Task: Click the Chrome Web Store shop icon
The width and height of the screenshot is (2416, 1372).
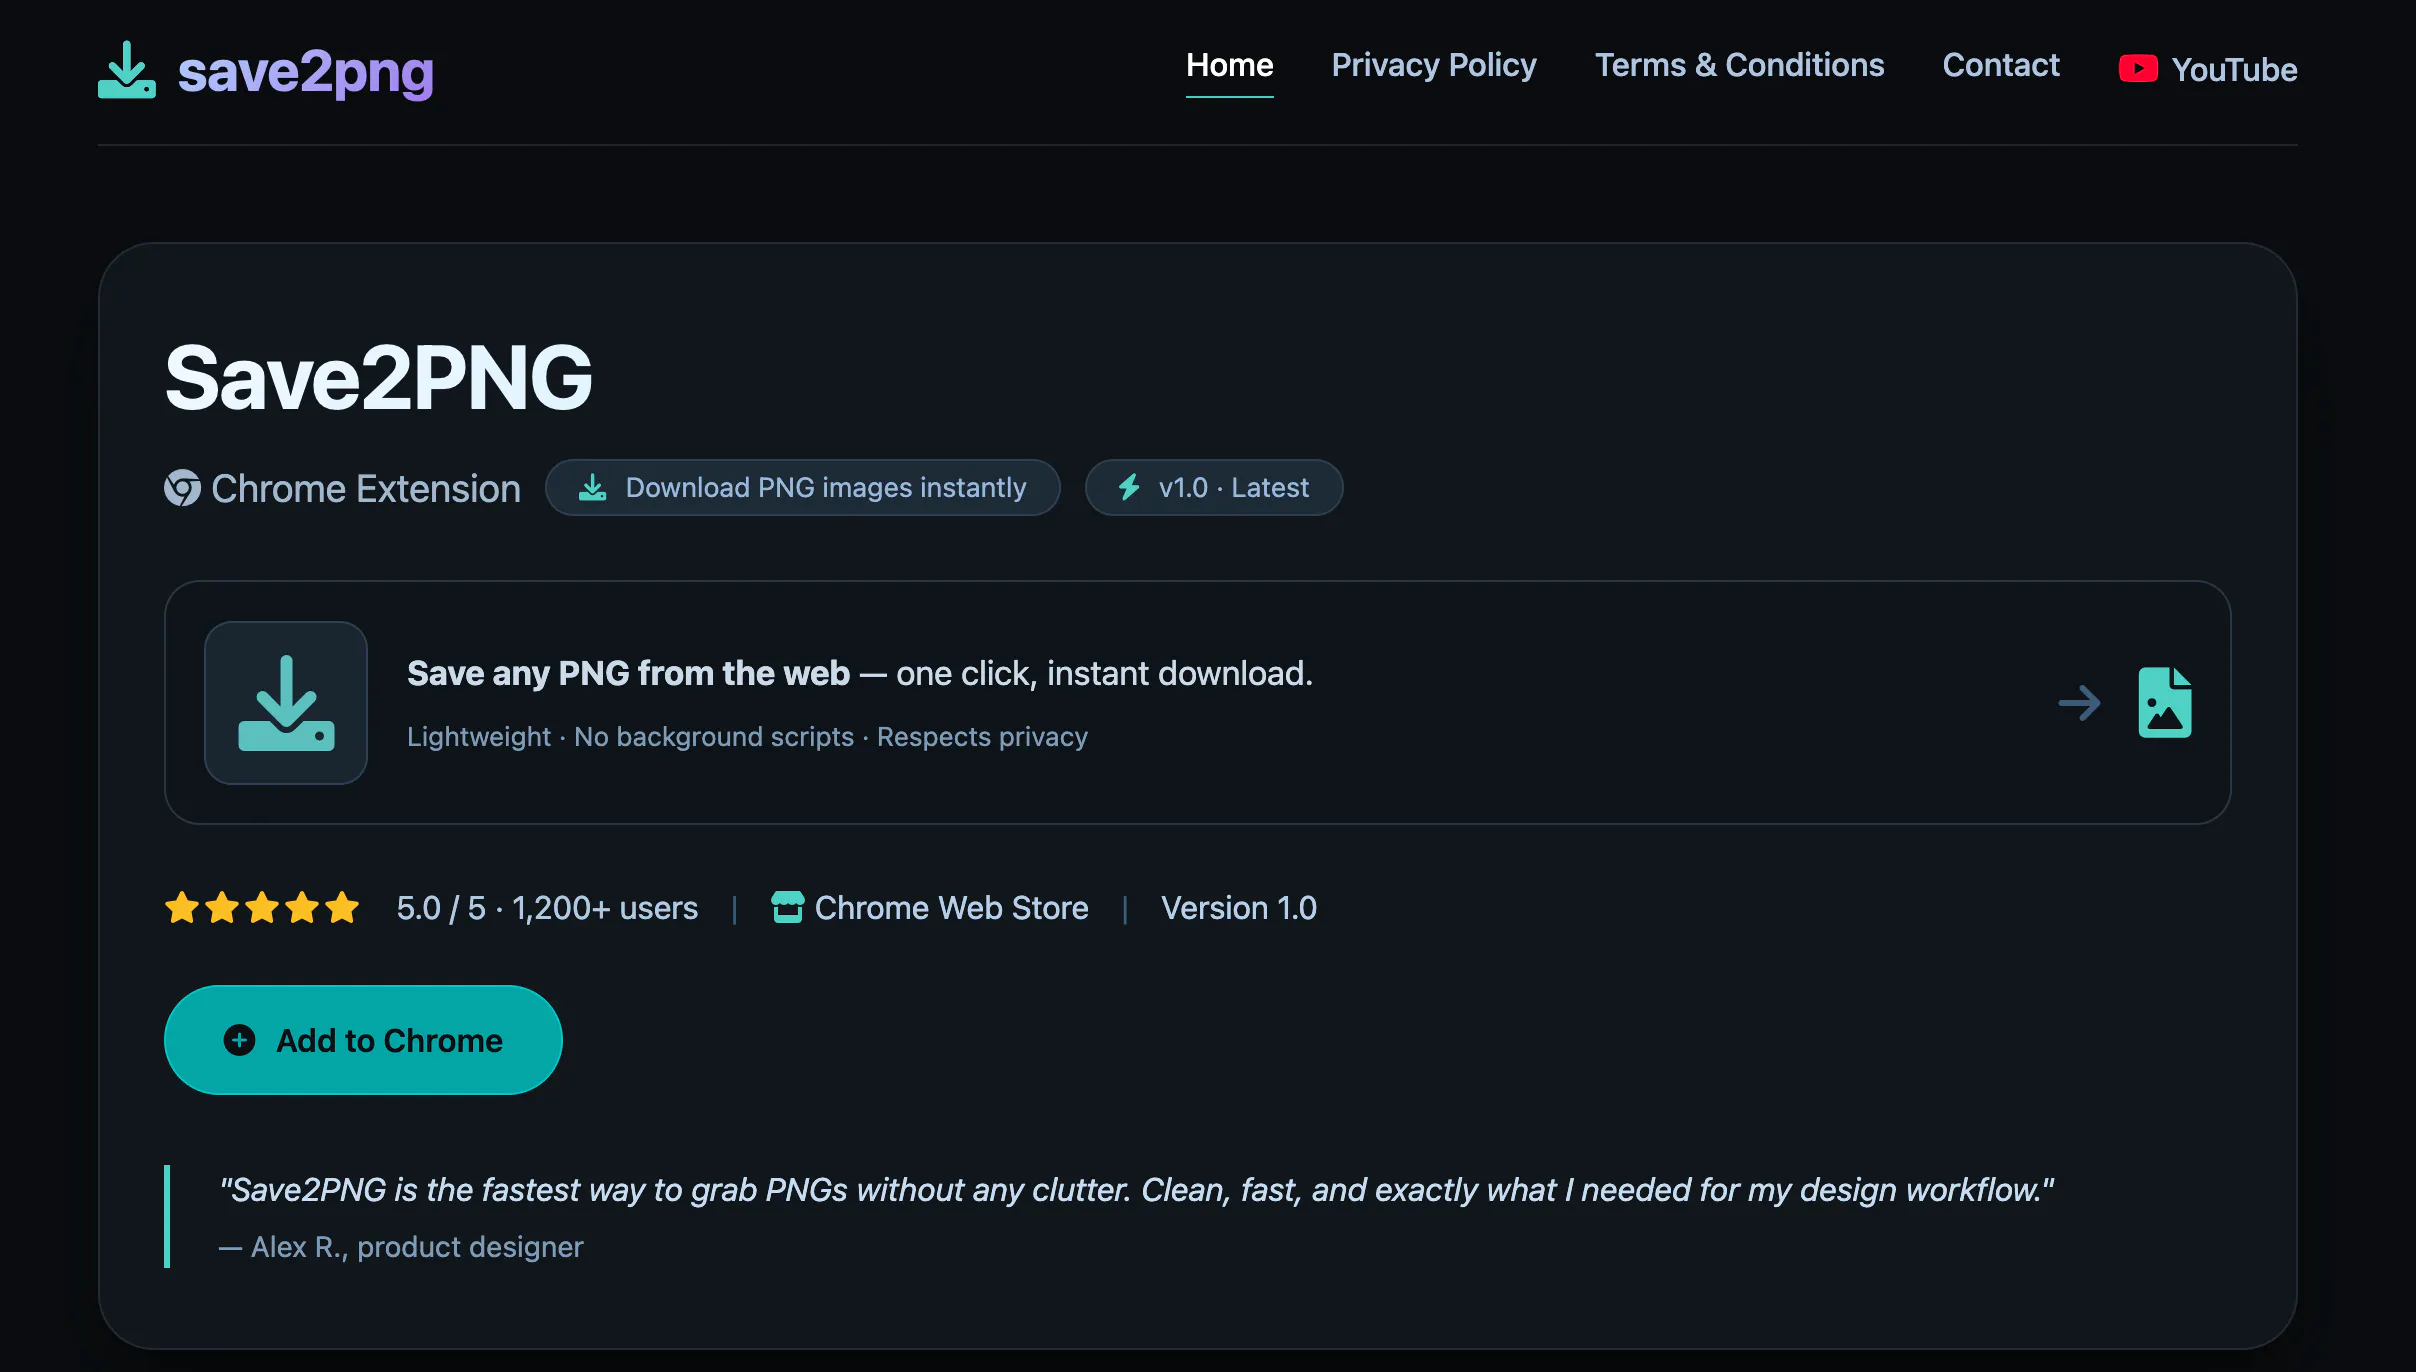Action: pos(788,907)
